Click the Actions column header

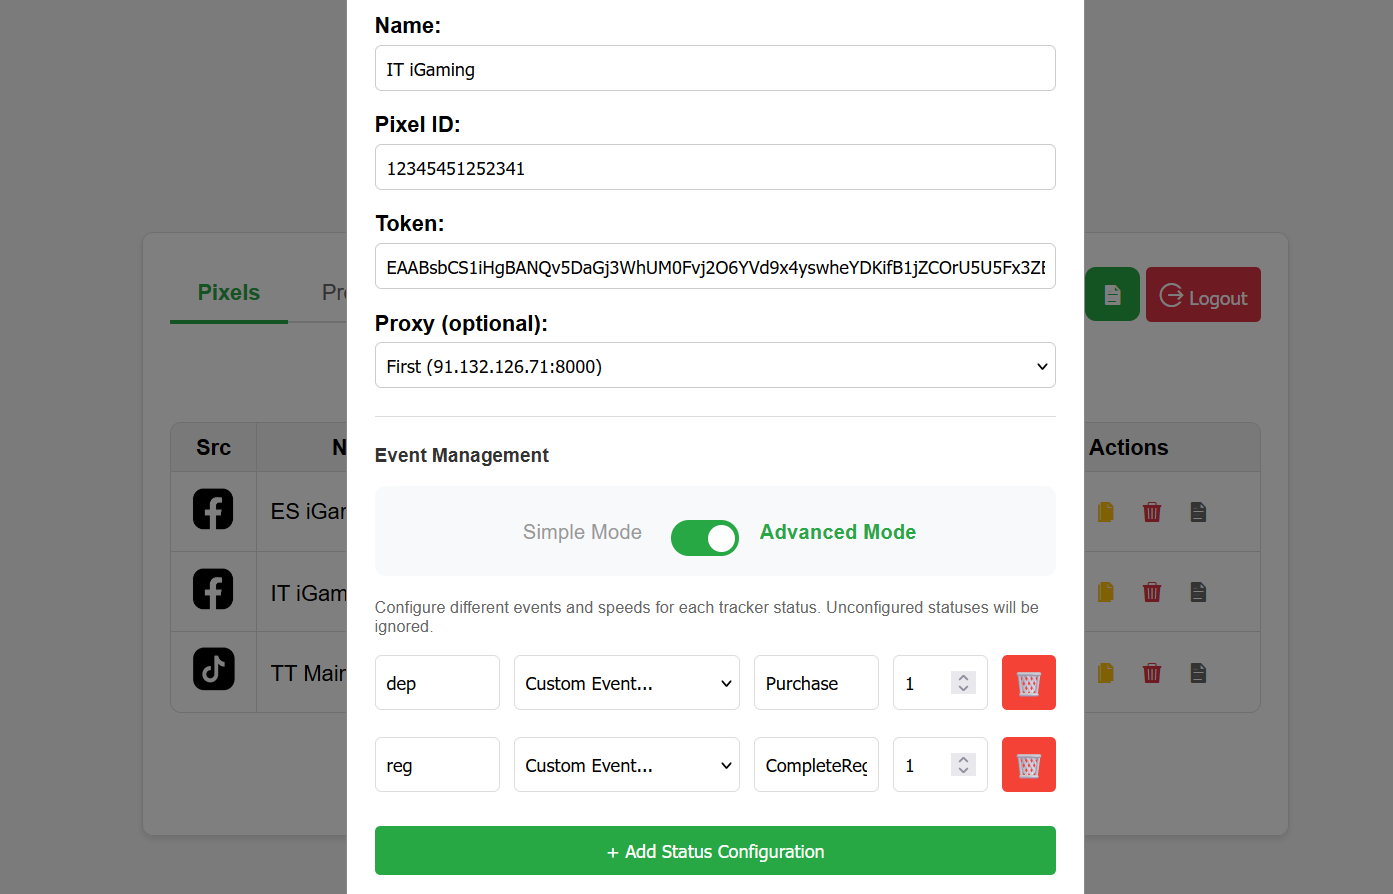click(1129, 447)
